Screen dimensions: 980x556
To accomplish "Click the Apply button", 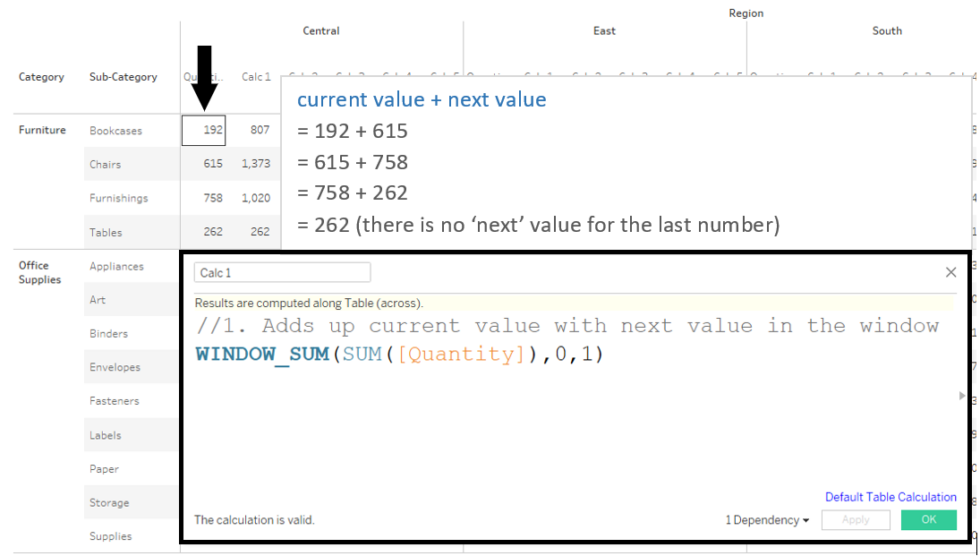I will (855, 520).
